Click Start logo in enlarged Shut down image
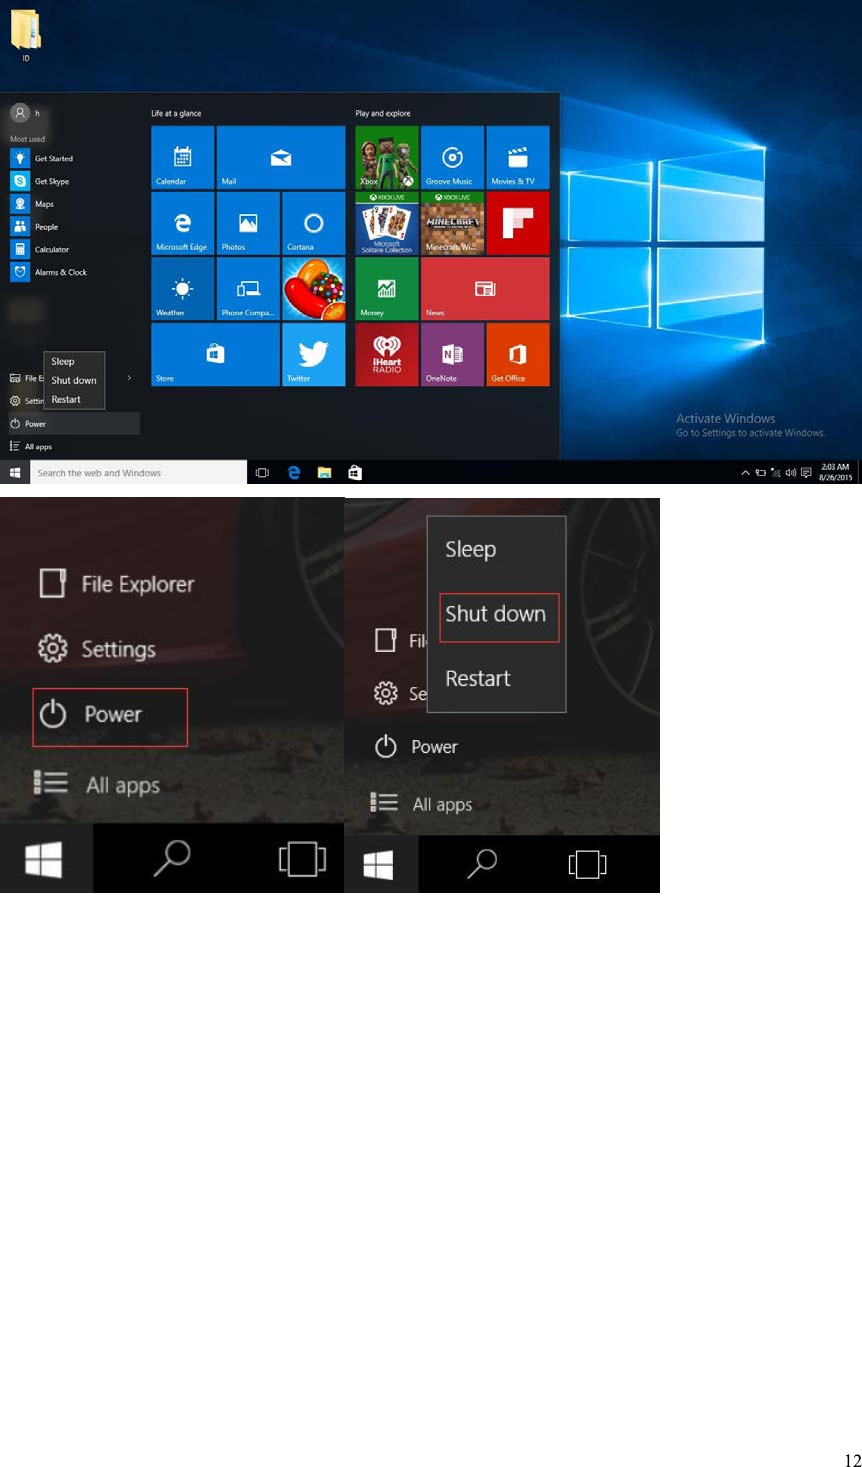The image size is (862, 1467). coord(378,864)
